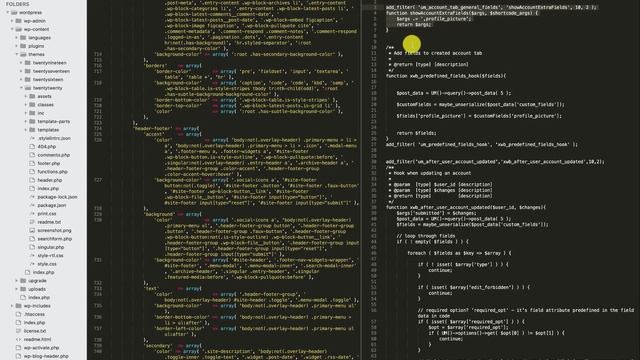Click the plugins folder icon
The image size is (640, 360).
[x=23, y=46]
